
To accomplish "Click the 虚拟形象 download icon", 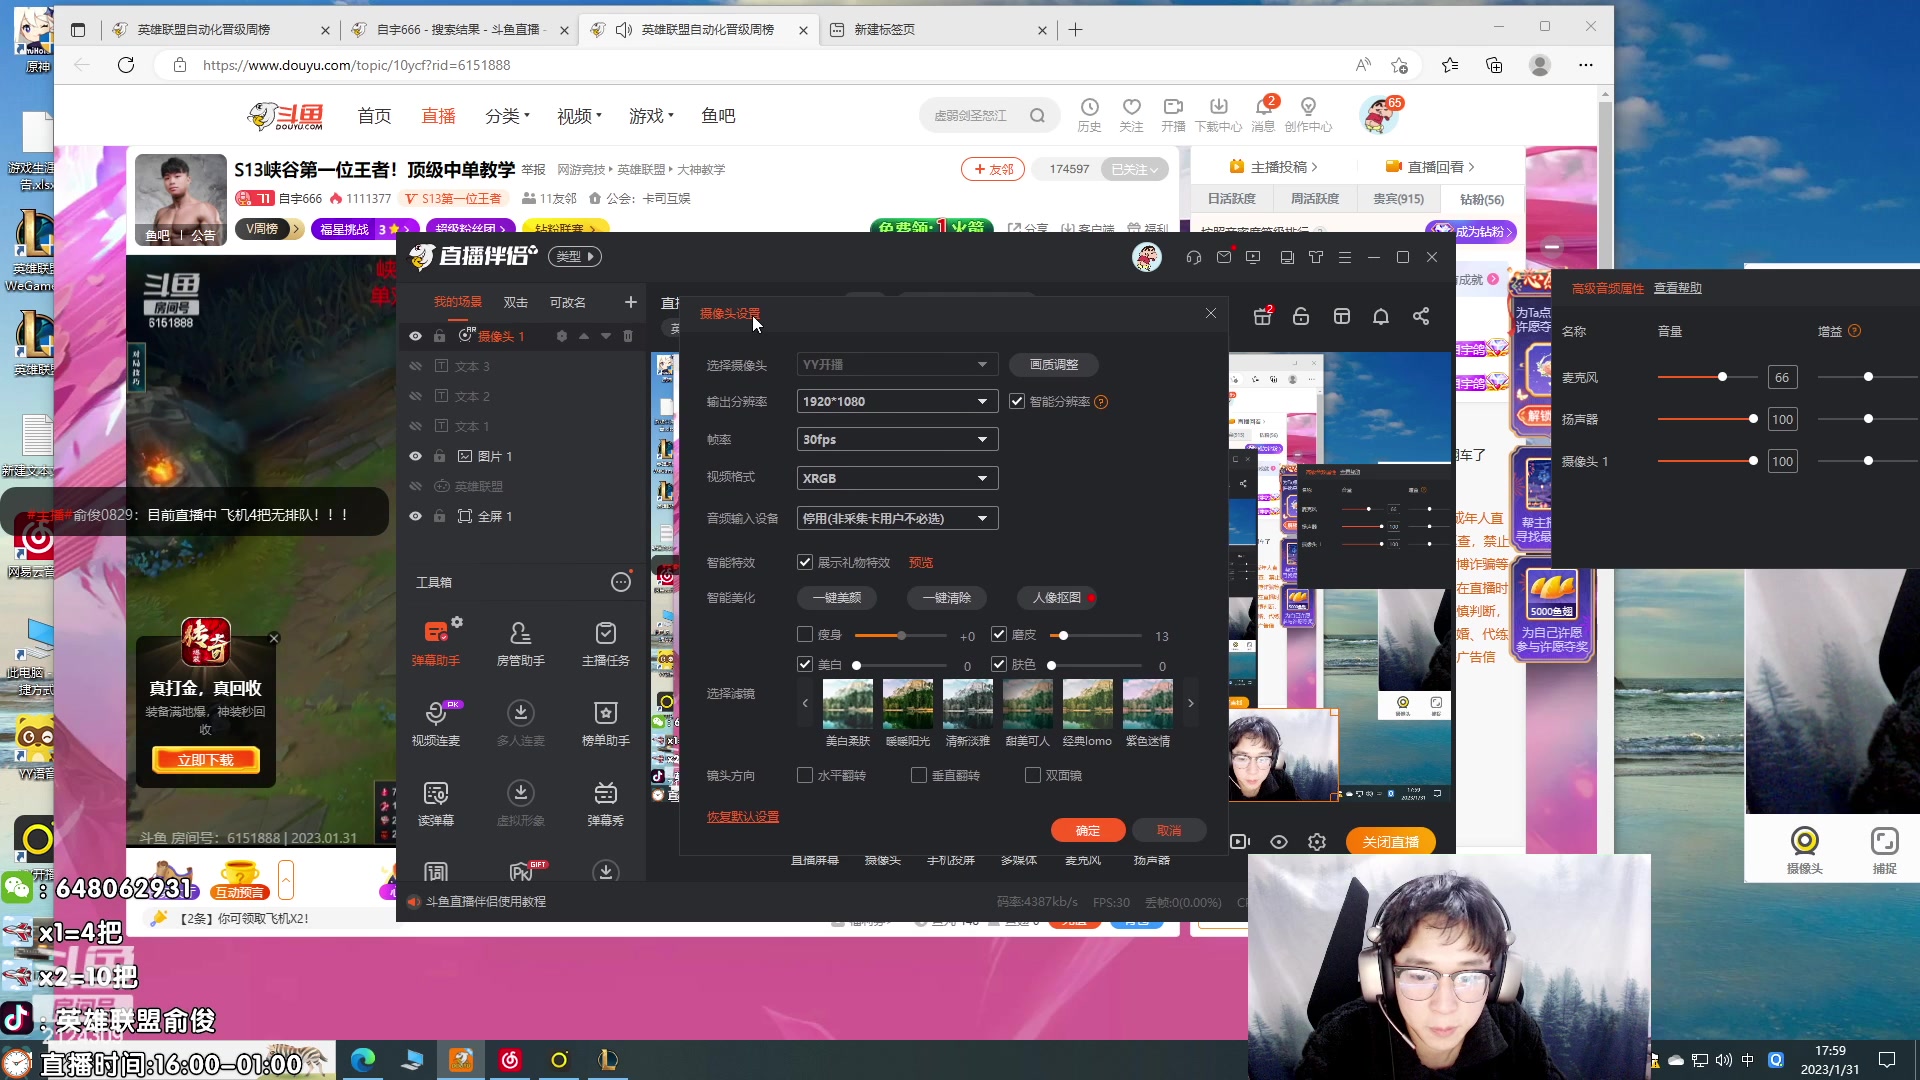I will 520,792.
